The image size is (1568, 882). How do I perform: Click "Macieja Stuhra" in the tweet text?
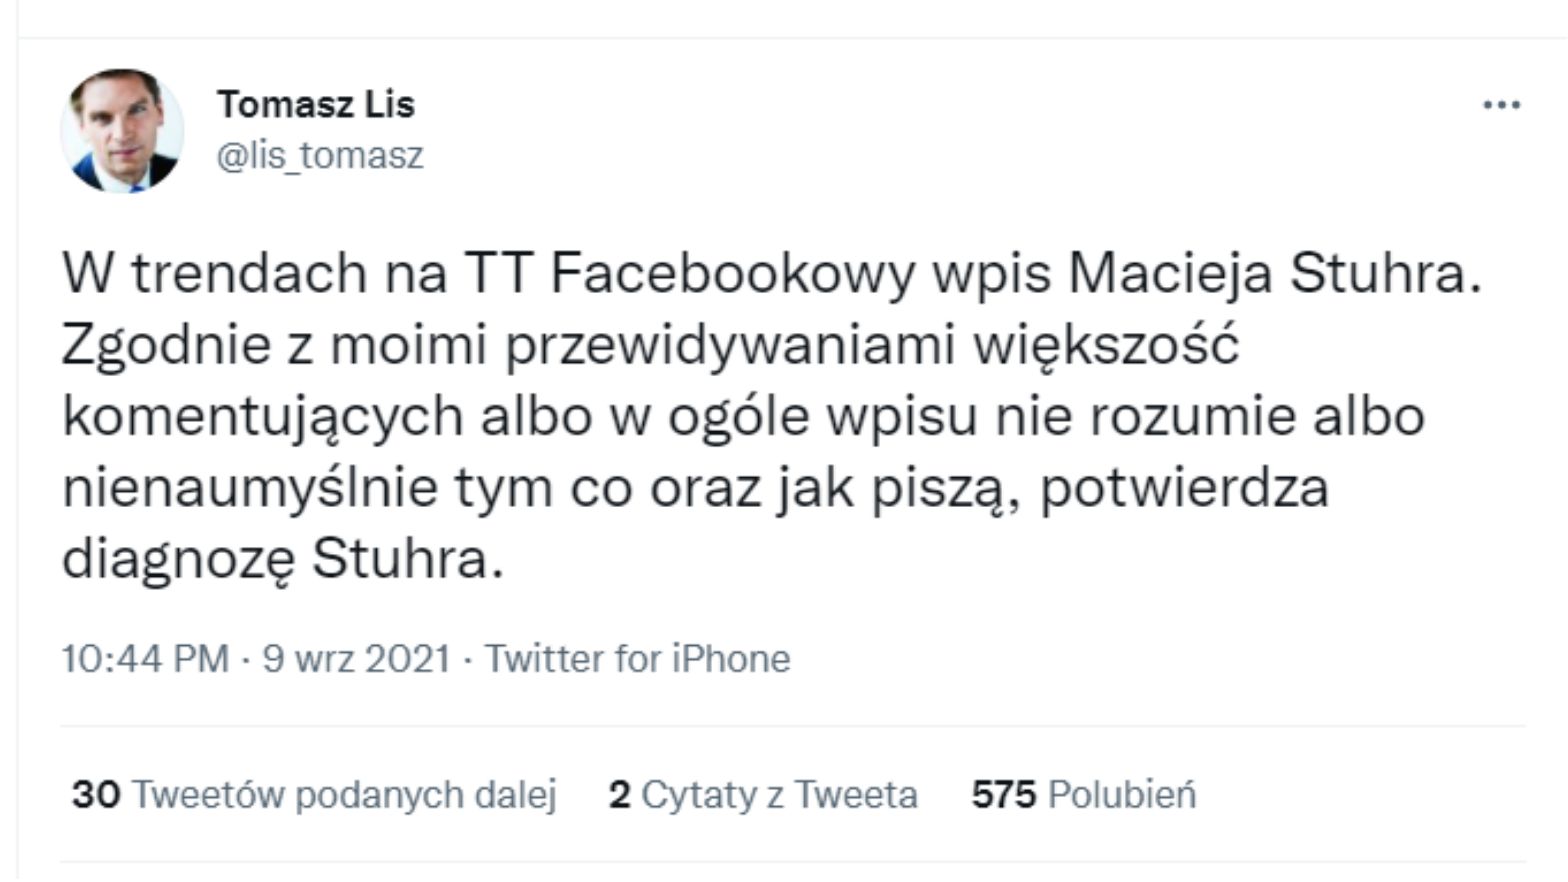(1274, 273)
